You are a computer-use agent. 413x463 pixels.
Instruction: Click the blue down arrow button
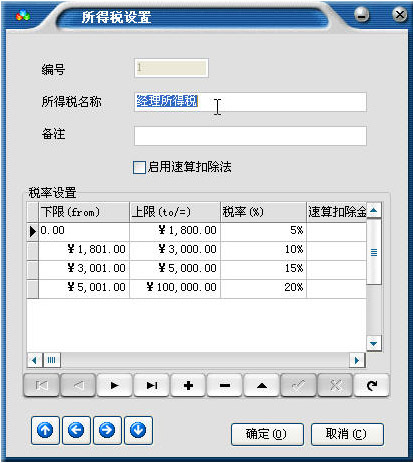click(138, 430)
